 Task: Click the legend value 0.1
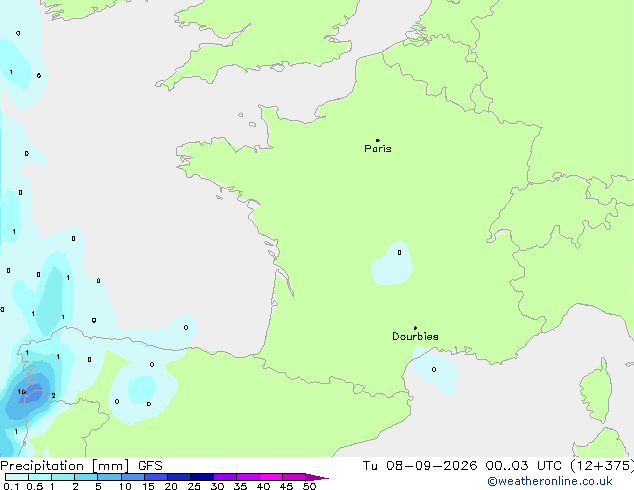pyautogui.click(x=11, y=486)
